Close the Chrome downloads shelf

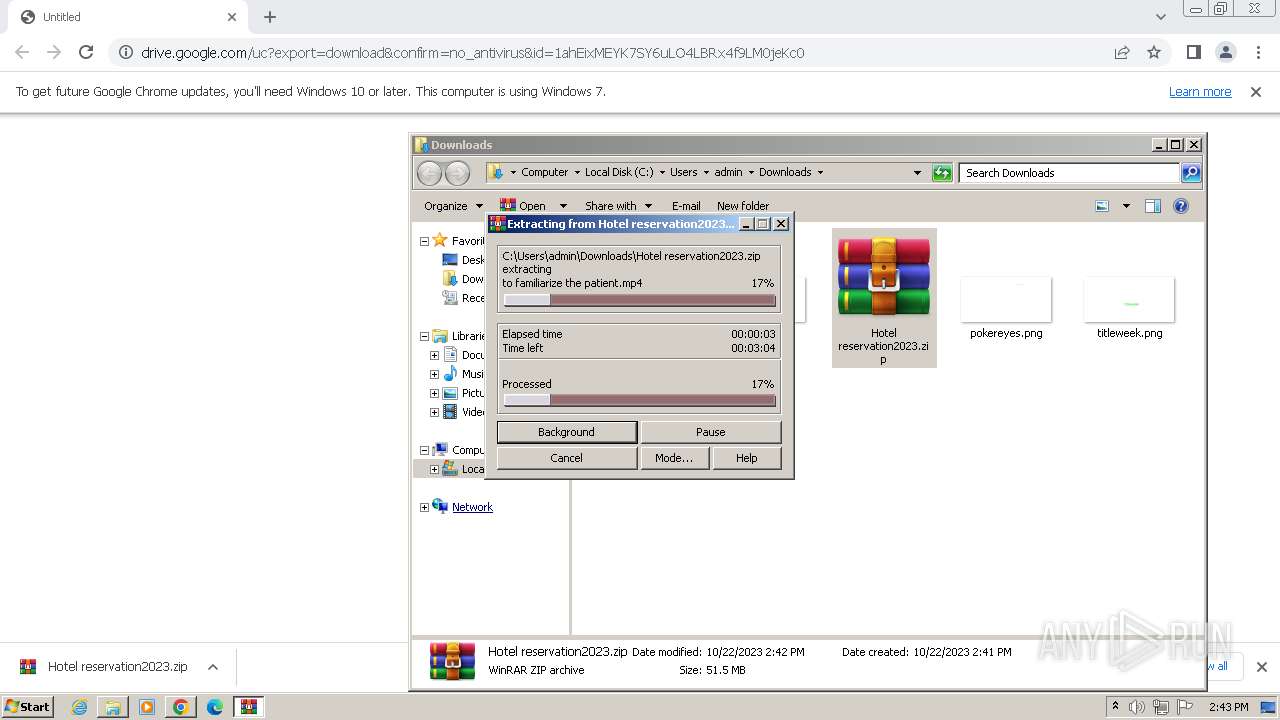pyautogui.click(x=1261, y=667)
